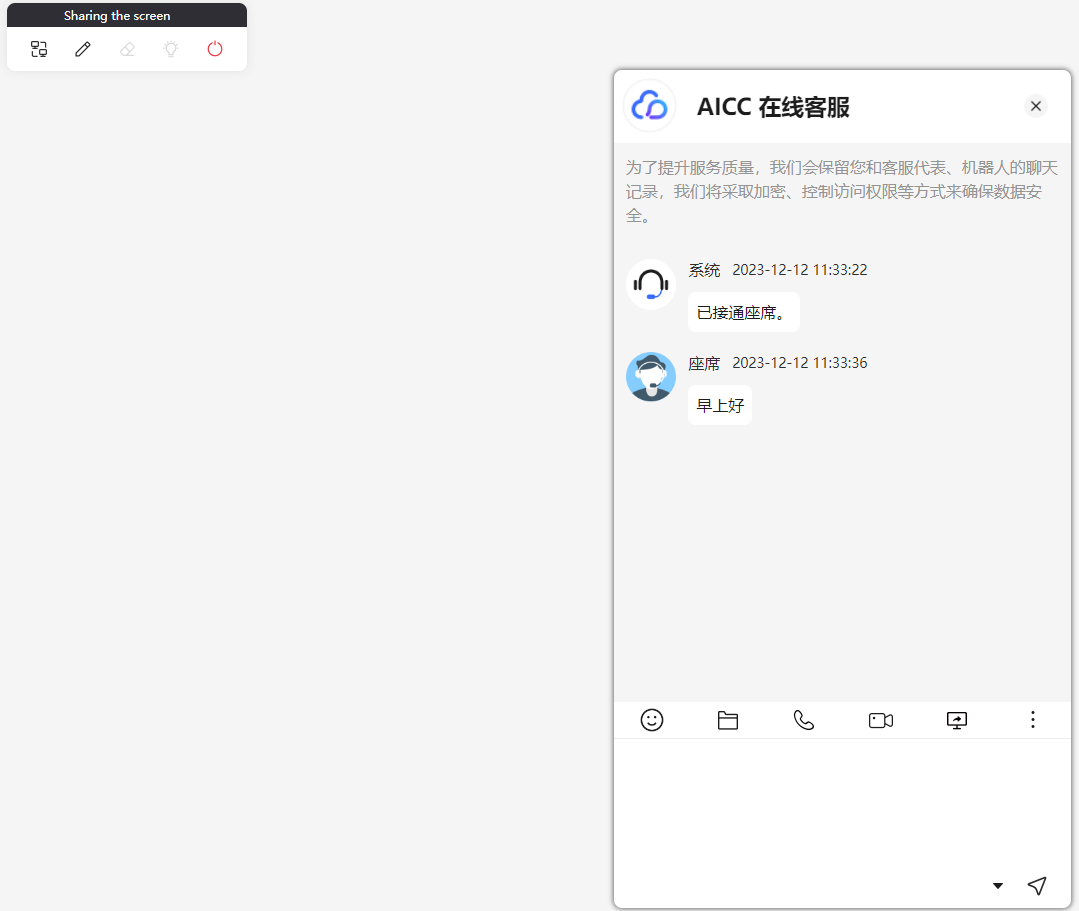The image size is (1079, 911).
Task: Send message with paper plane icon
Action: (1037, 886)
